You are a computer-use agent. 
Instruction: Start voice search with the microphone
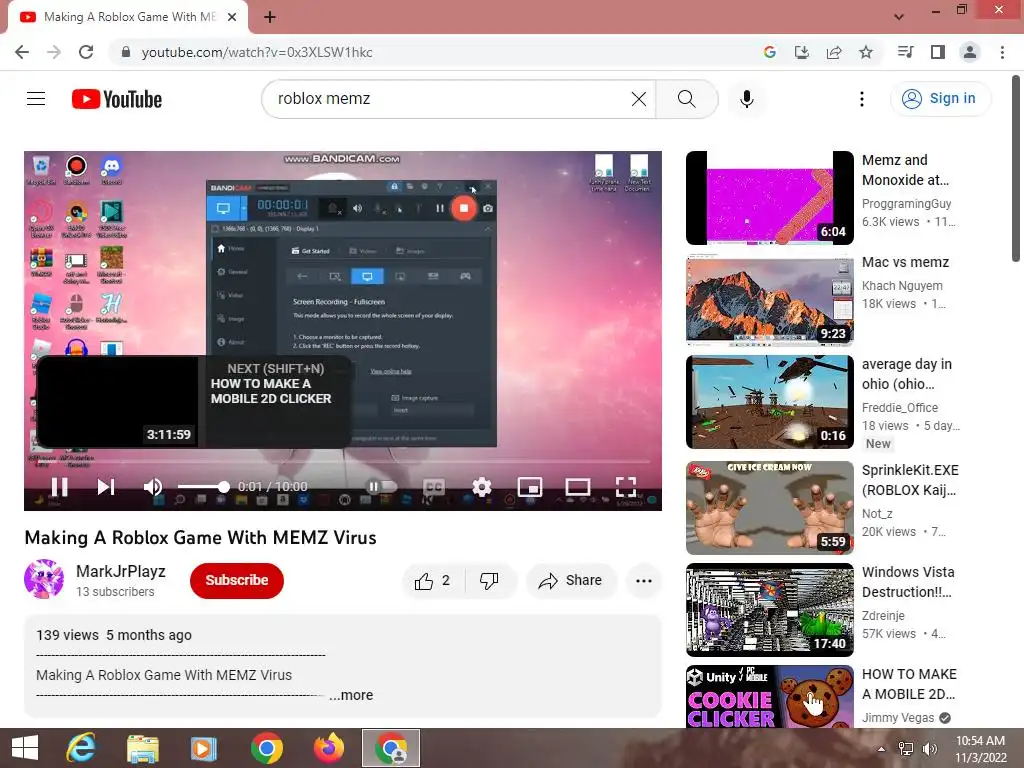click(x=747, y=99)
